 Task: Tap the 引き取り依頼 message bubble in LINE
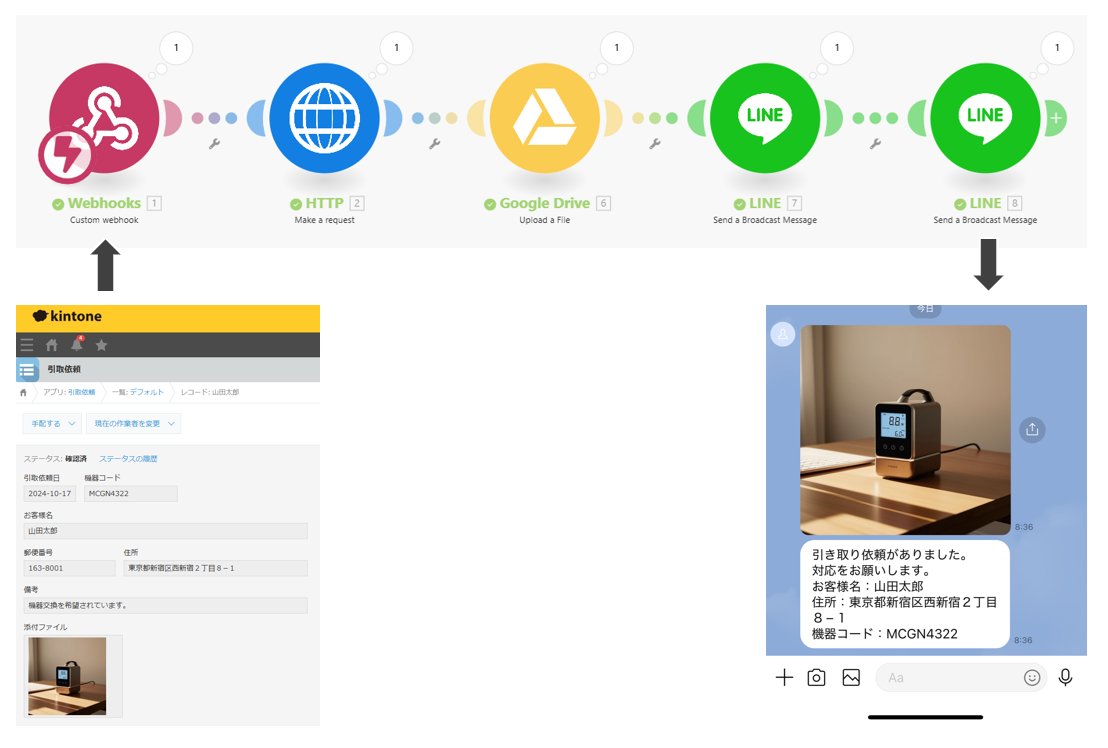[x=904, y=594]
